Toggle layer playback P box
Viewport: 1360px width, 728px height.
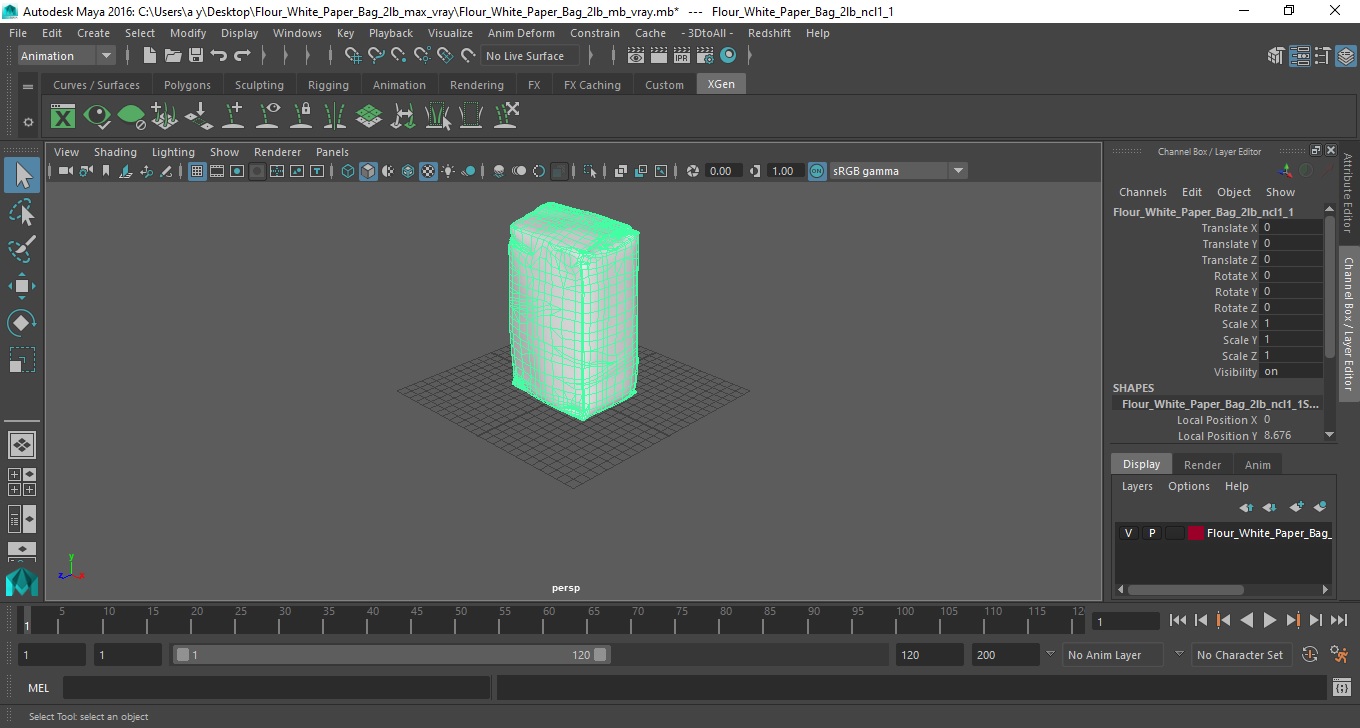tap(1151, 533)
